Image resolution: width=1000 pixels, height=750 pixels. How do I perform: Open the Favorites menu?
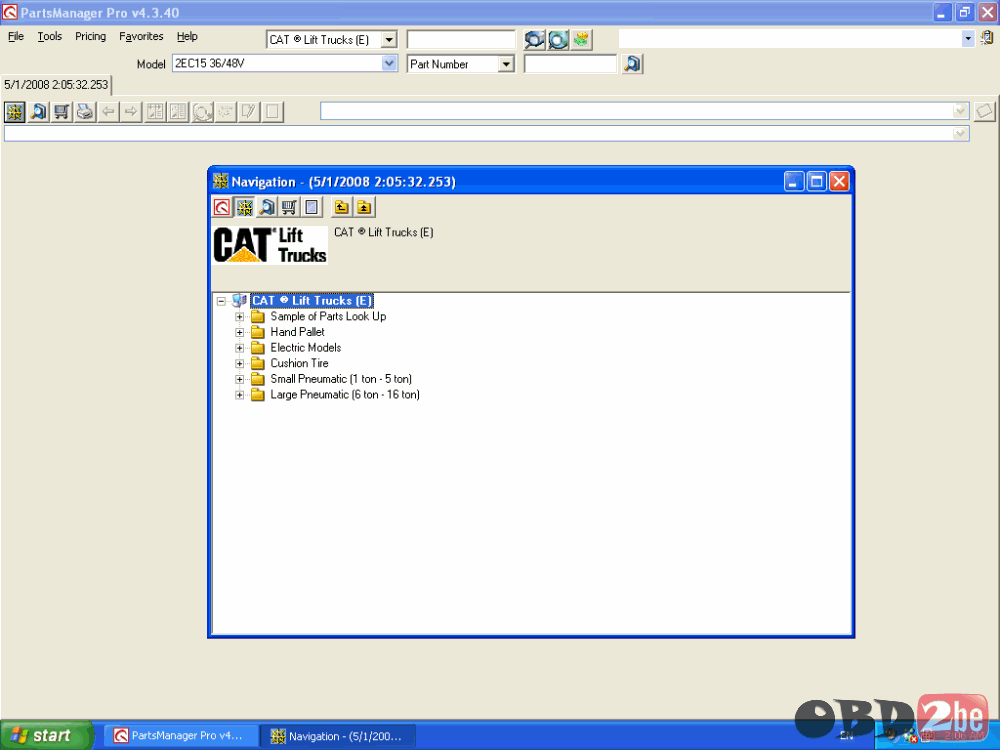(x=141, y=36)
